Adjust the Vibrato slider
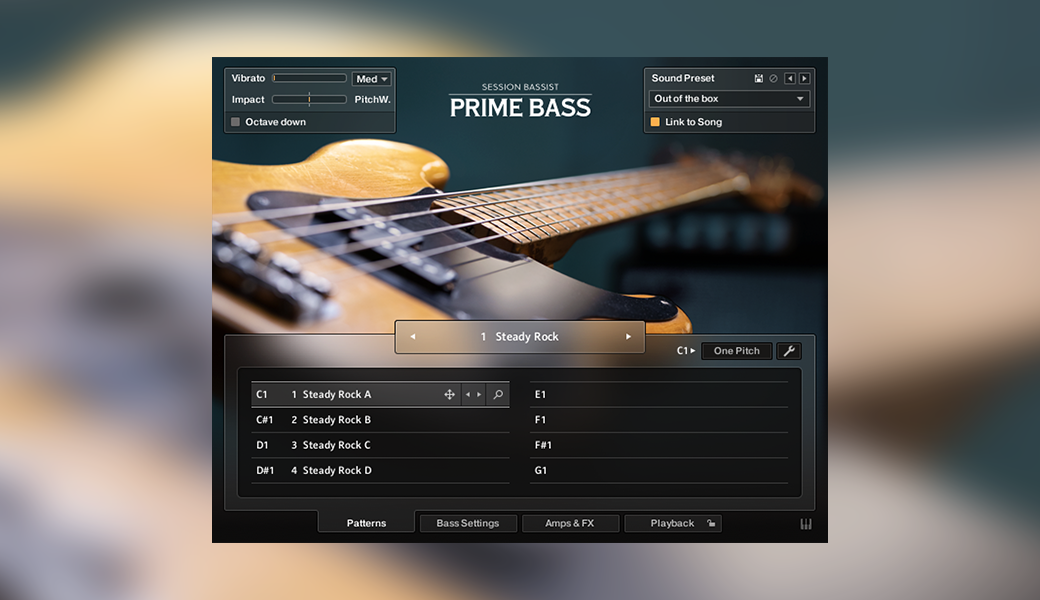Viewport: 1040px width, 600px height. click(x=310, y=78)
